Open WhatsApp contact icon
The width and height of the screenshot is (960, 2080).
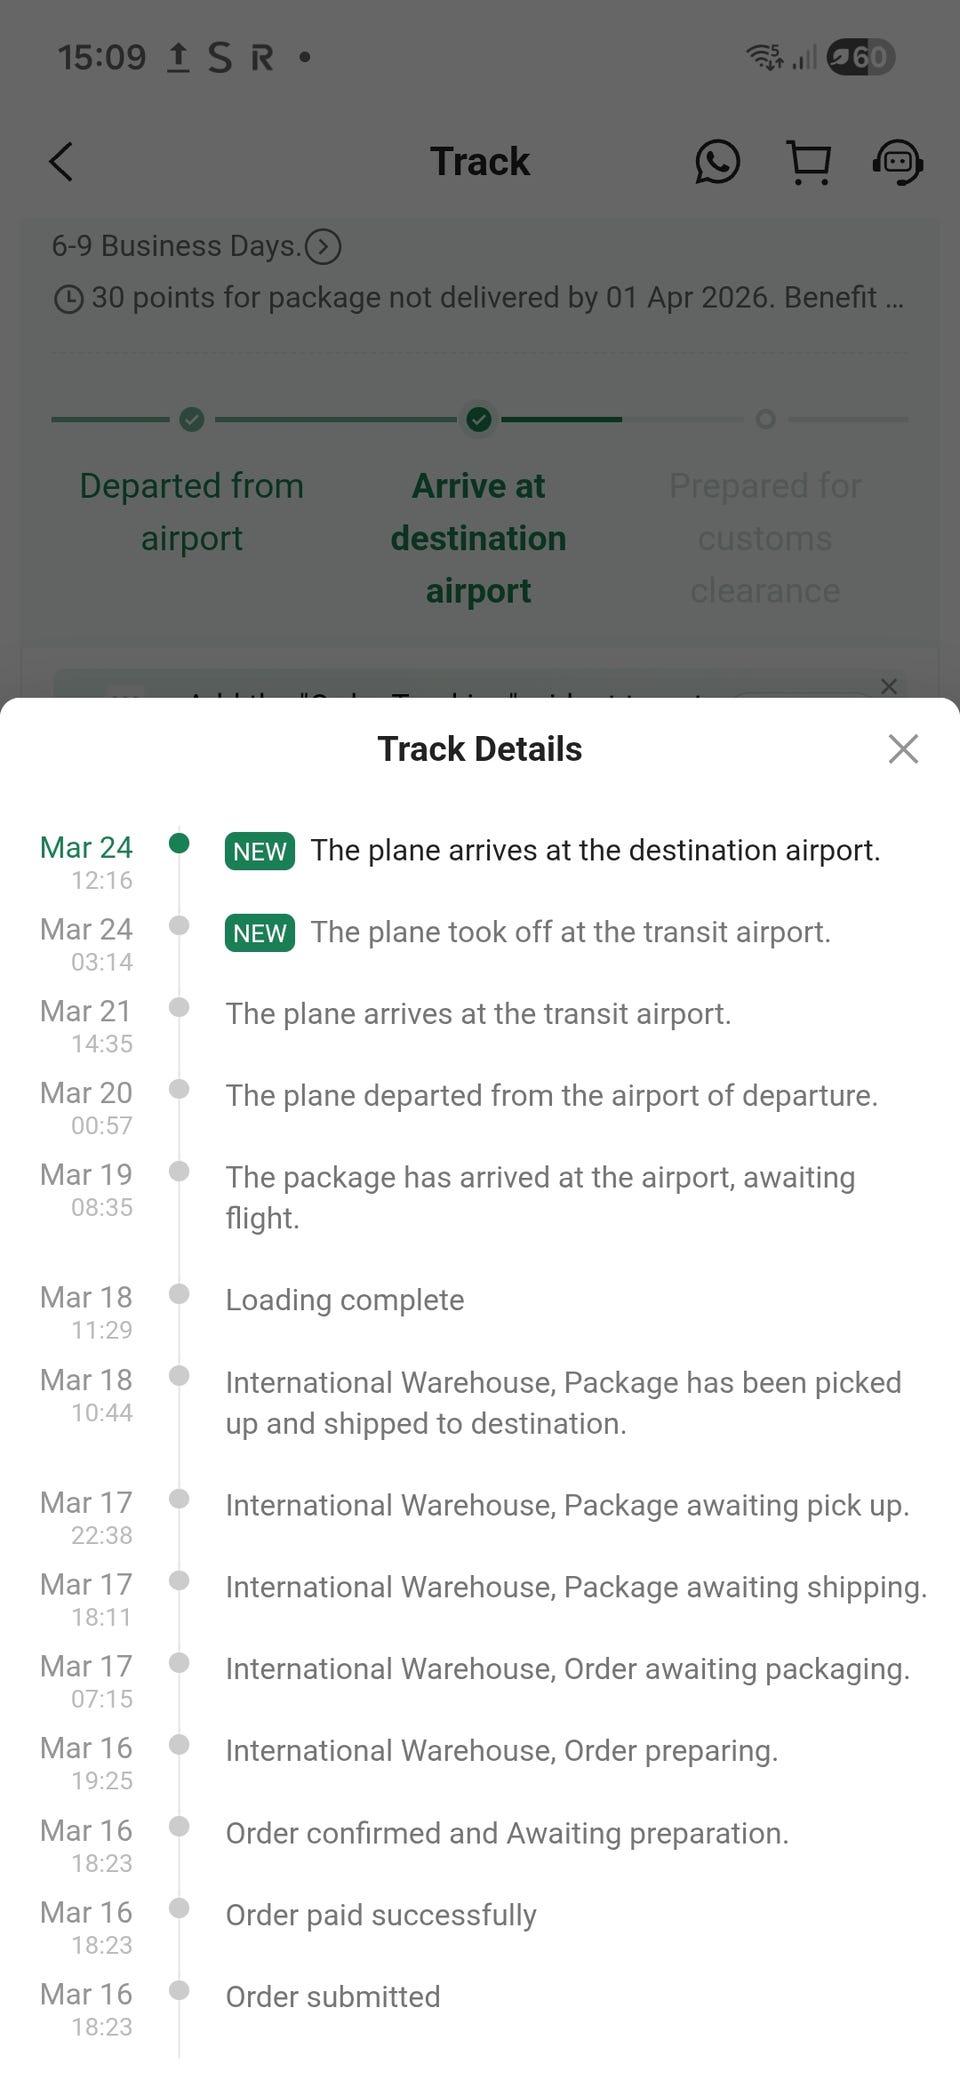tap(717, 161)
